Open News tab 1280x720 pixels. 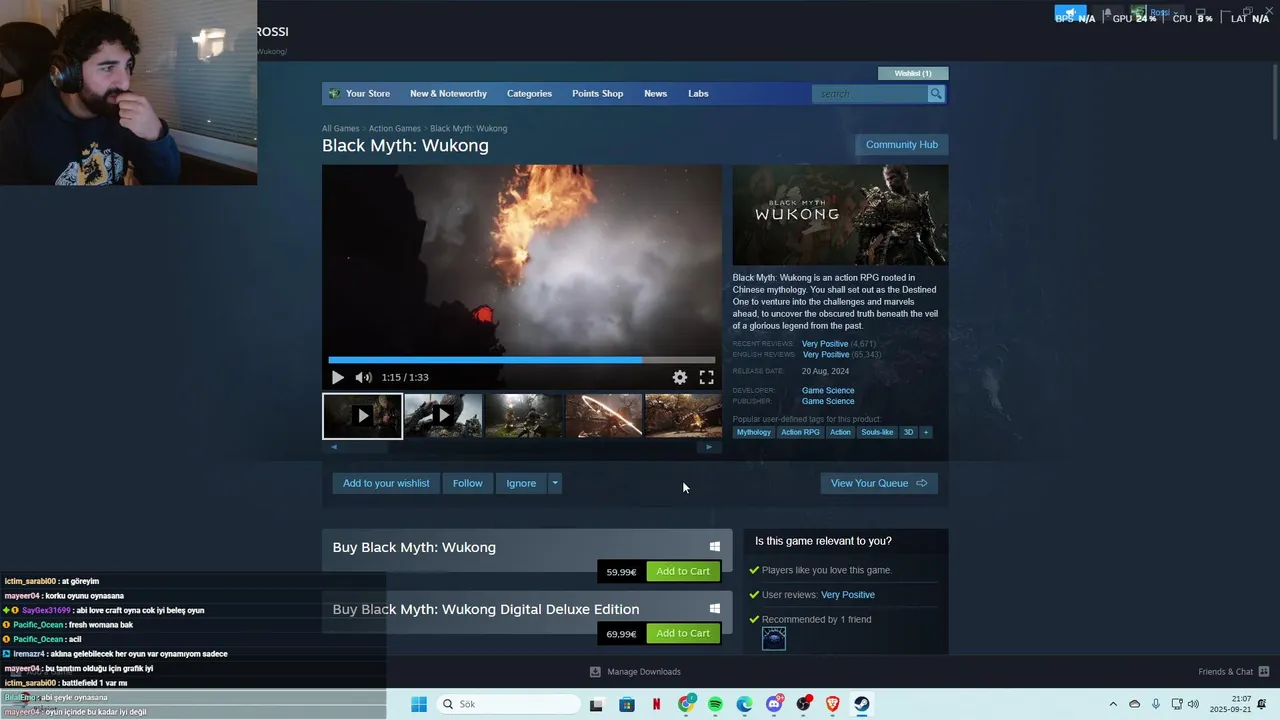point(655,94)
